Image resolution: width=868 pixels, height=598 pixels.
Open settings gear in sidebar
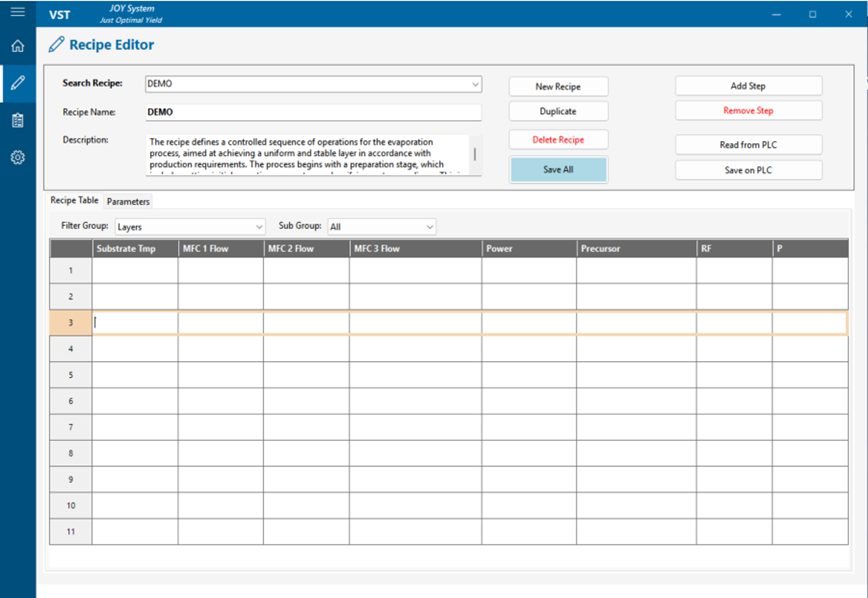tap(18, 157)
